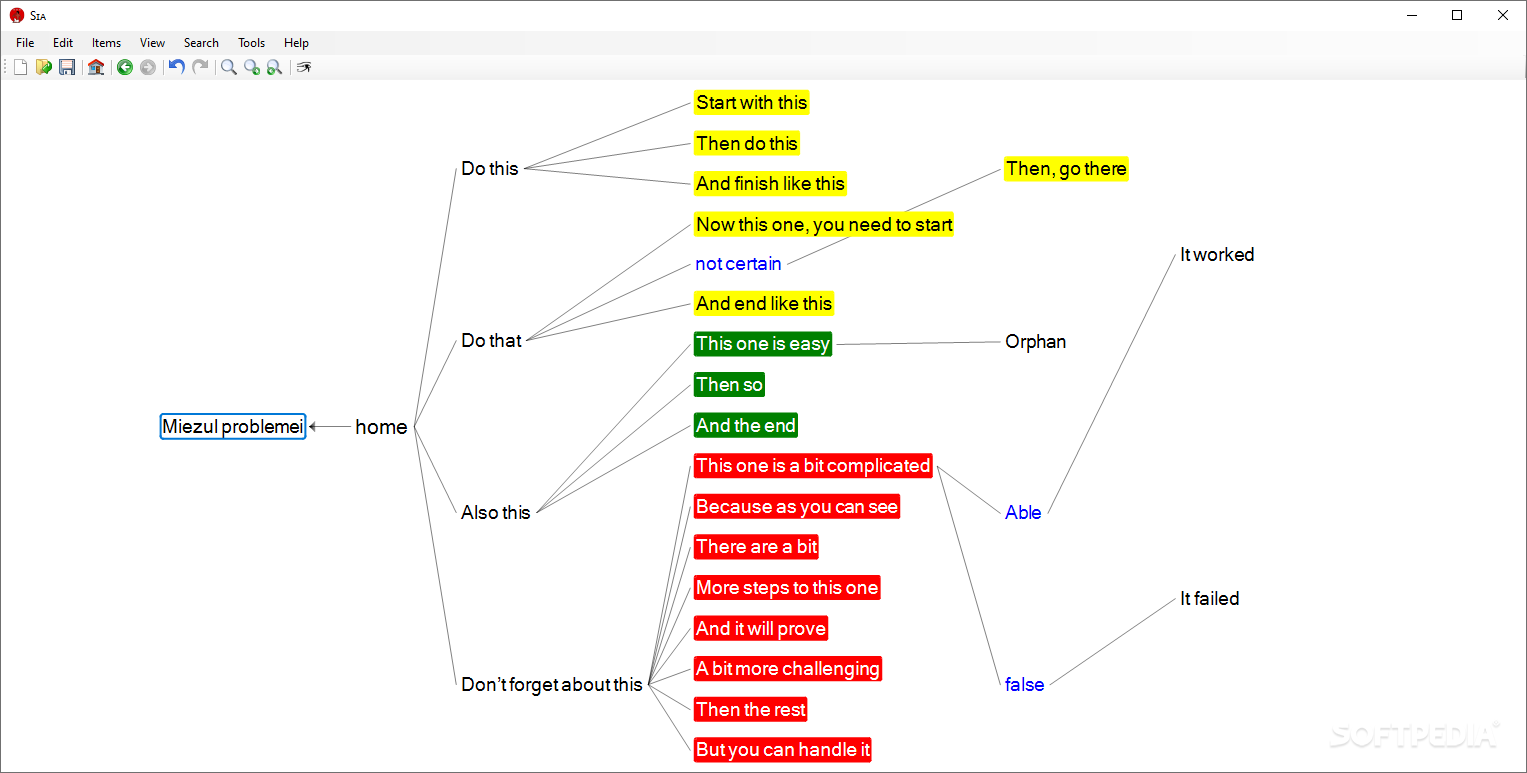Screen dimensions: 1527x773
Task: Navigate back with the green arrow icon
Action: pos(125,67)
